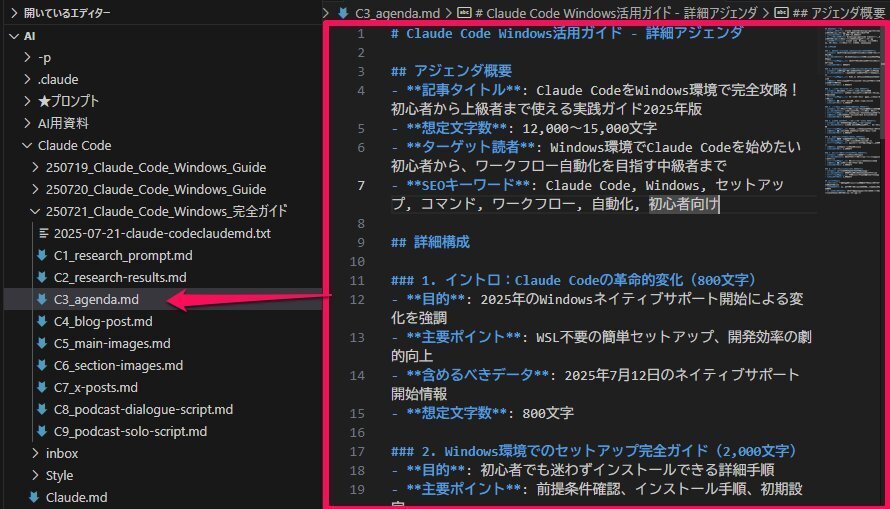Click the markdown icon beside C1_research_prompt.md
This screenshot has width=890, height=509.
41,255
